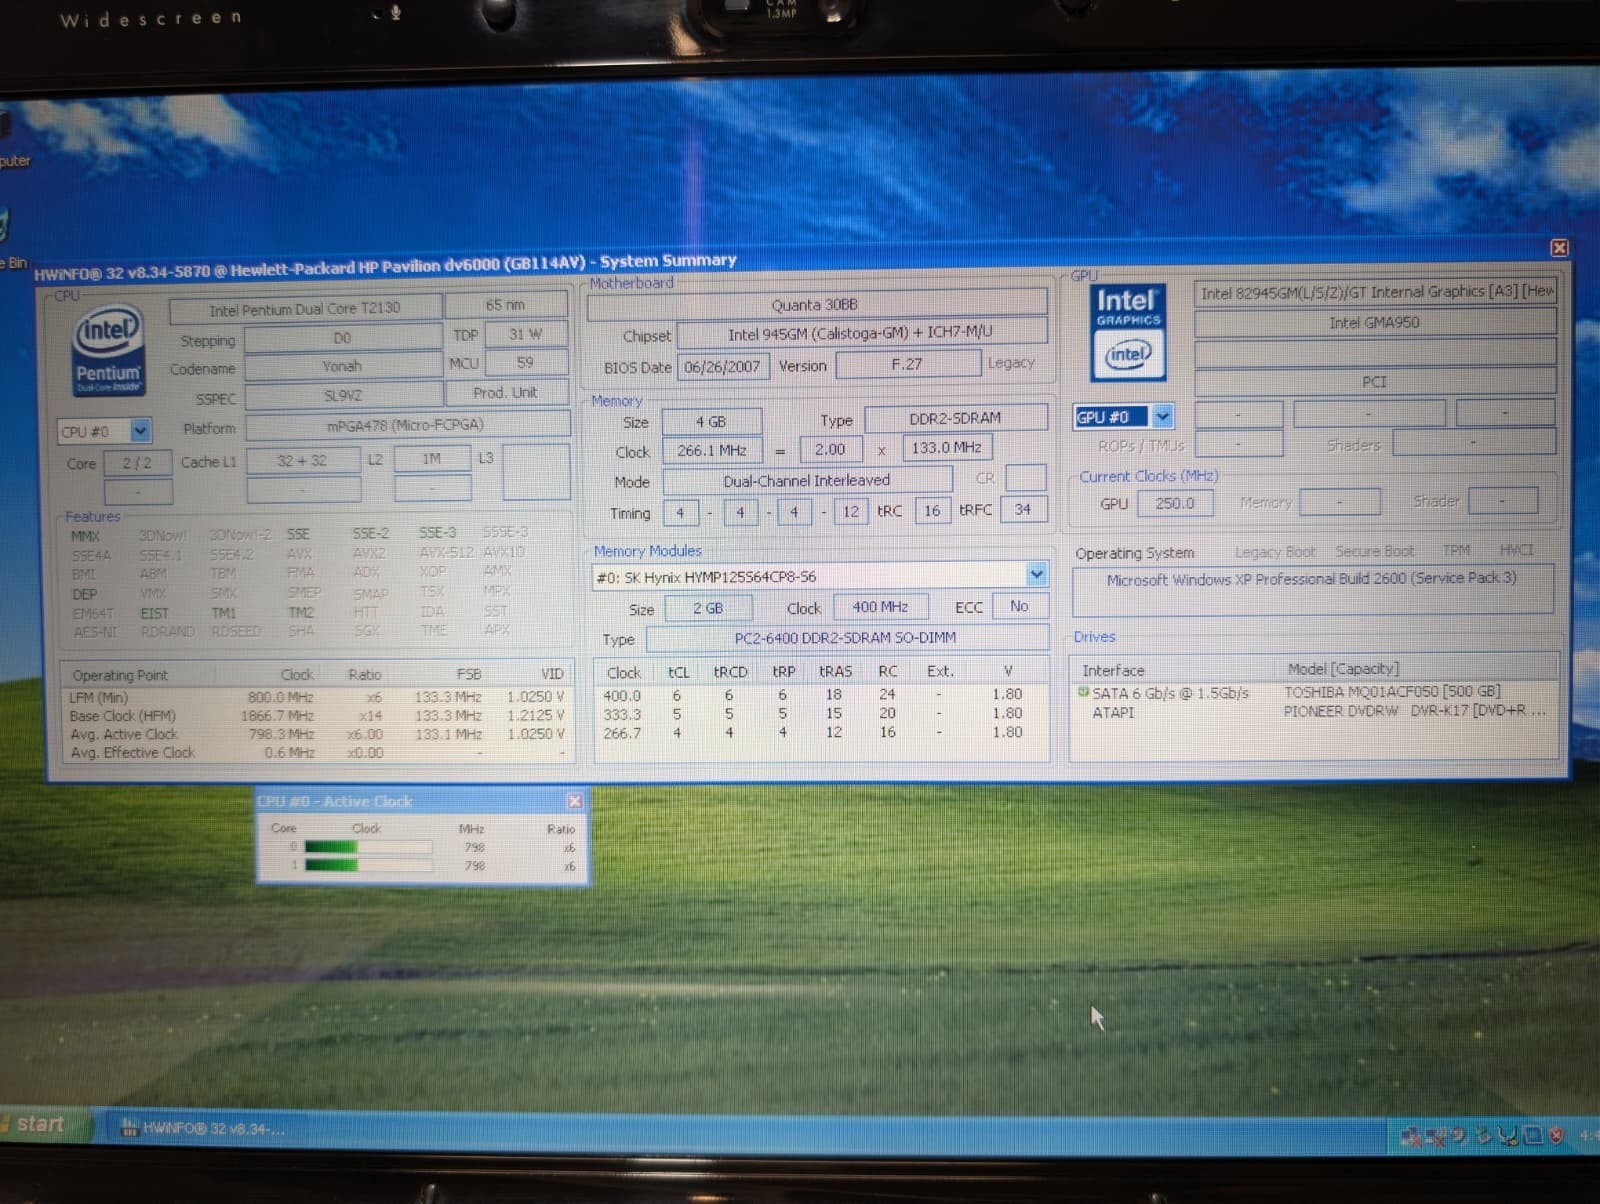Click the motherboard name Quanta 30BB
The width and height of the screenshot is (1600, 1204).
(816, 305)
